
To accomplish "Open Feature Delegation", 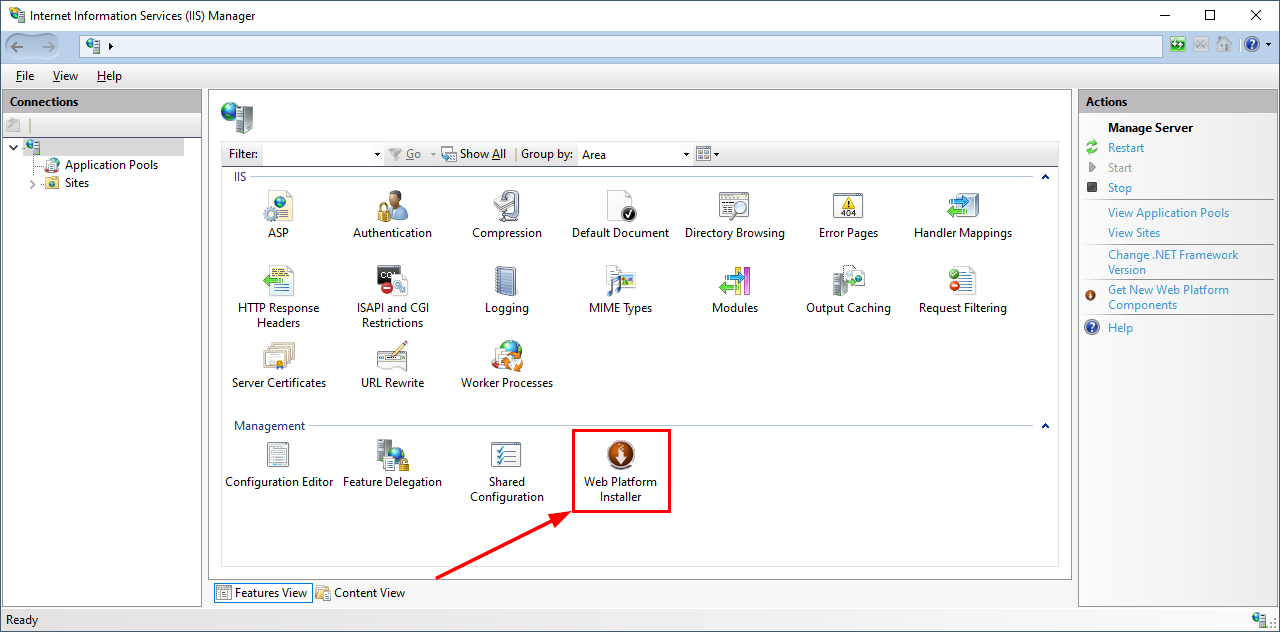I will point(392,465).
